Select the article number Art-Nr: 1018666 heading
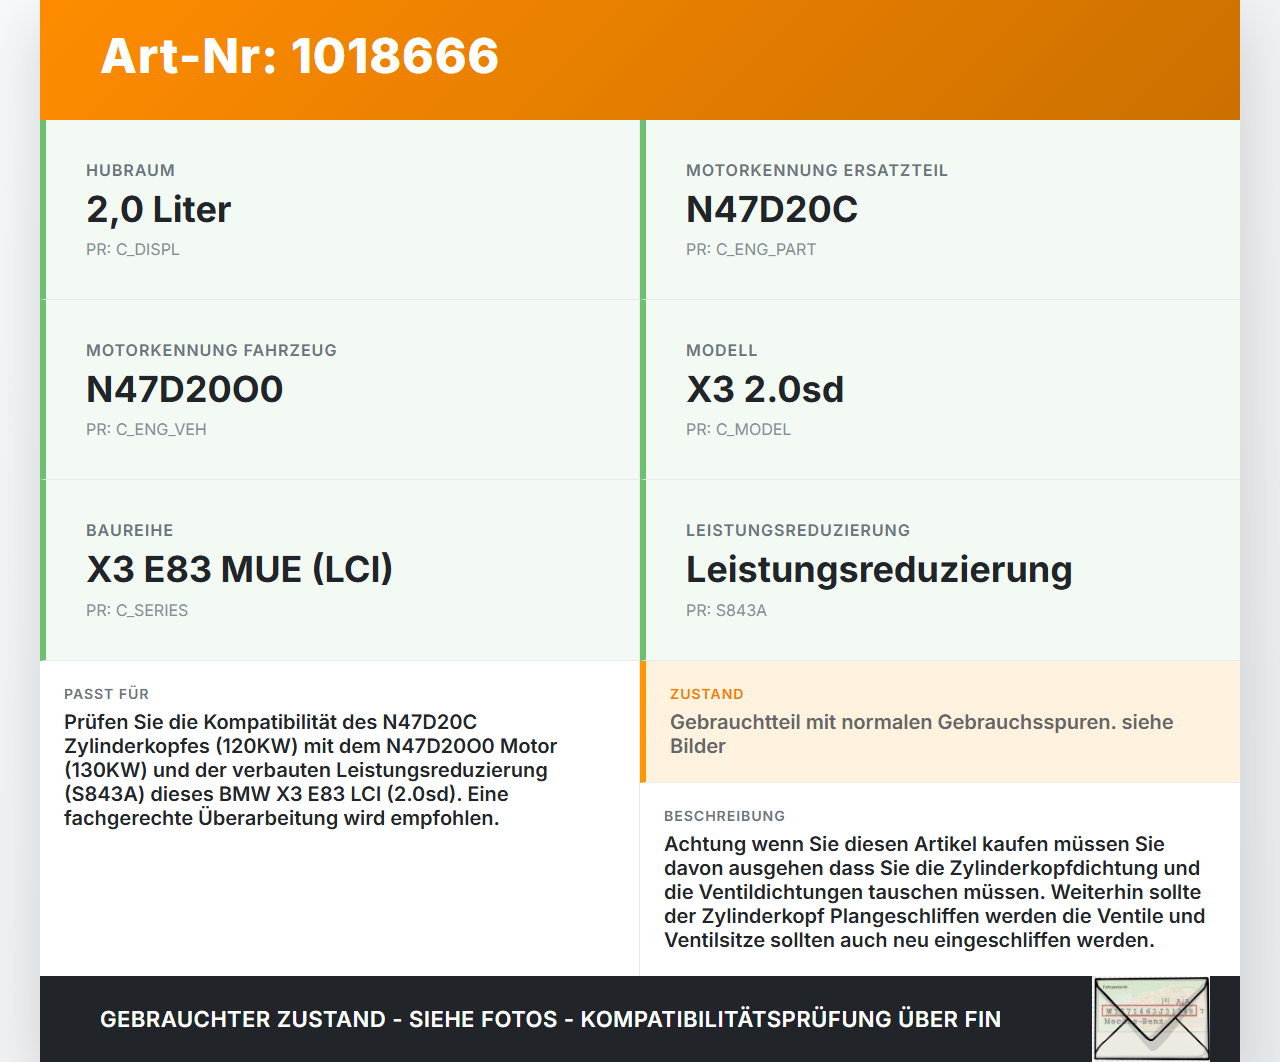 299,57
